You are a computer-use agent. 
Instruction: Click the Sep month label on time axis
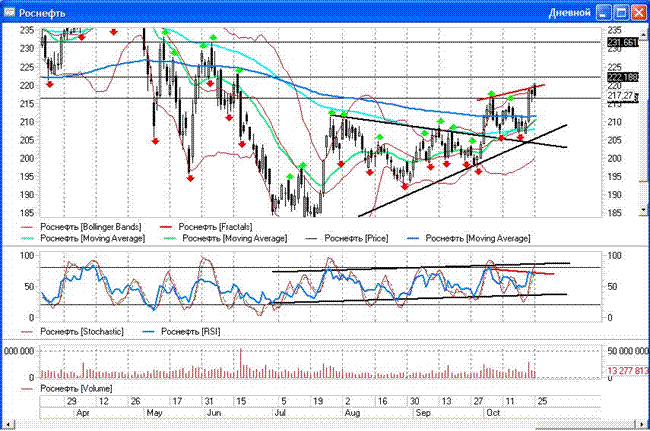(x=423, y=413)
